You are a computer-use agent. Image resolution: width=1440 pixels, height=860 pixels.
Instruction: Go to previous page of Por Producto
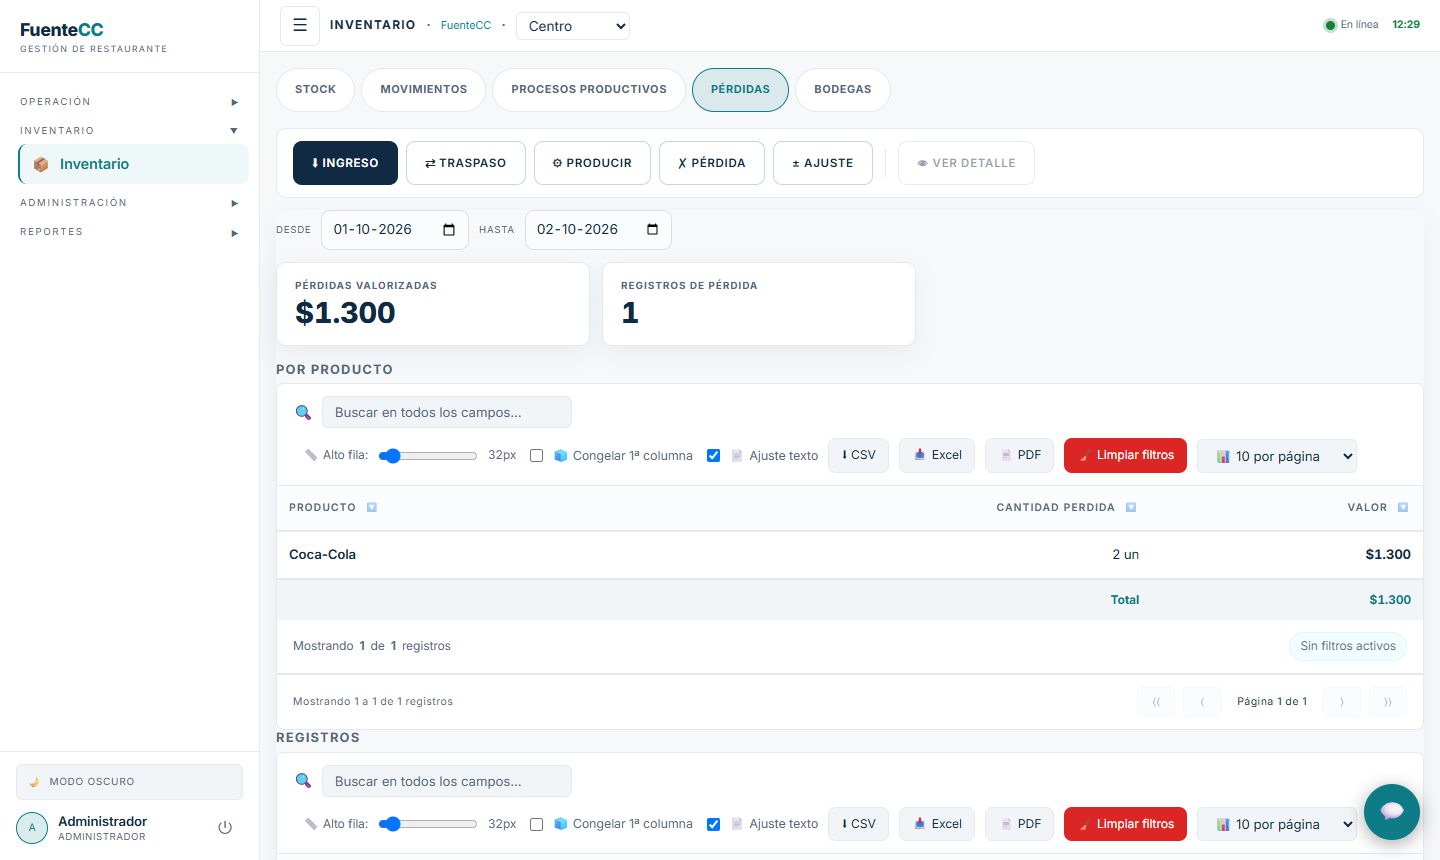tap(1202, 701)
